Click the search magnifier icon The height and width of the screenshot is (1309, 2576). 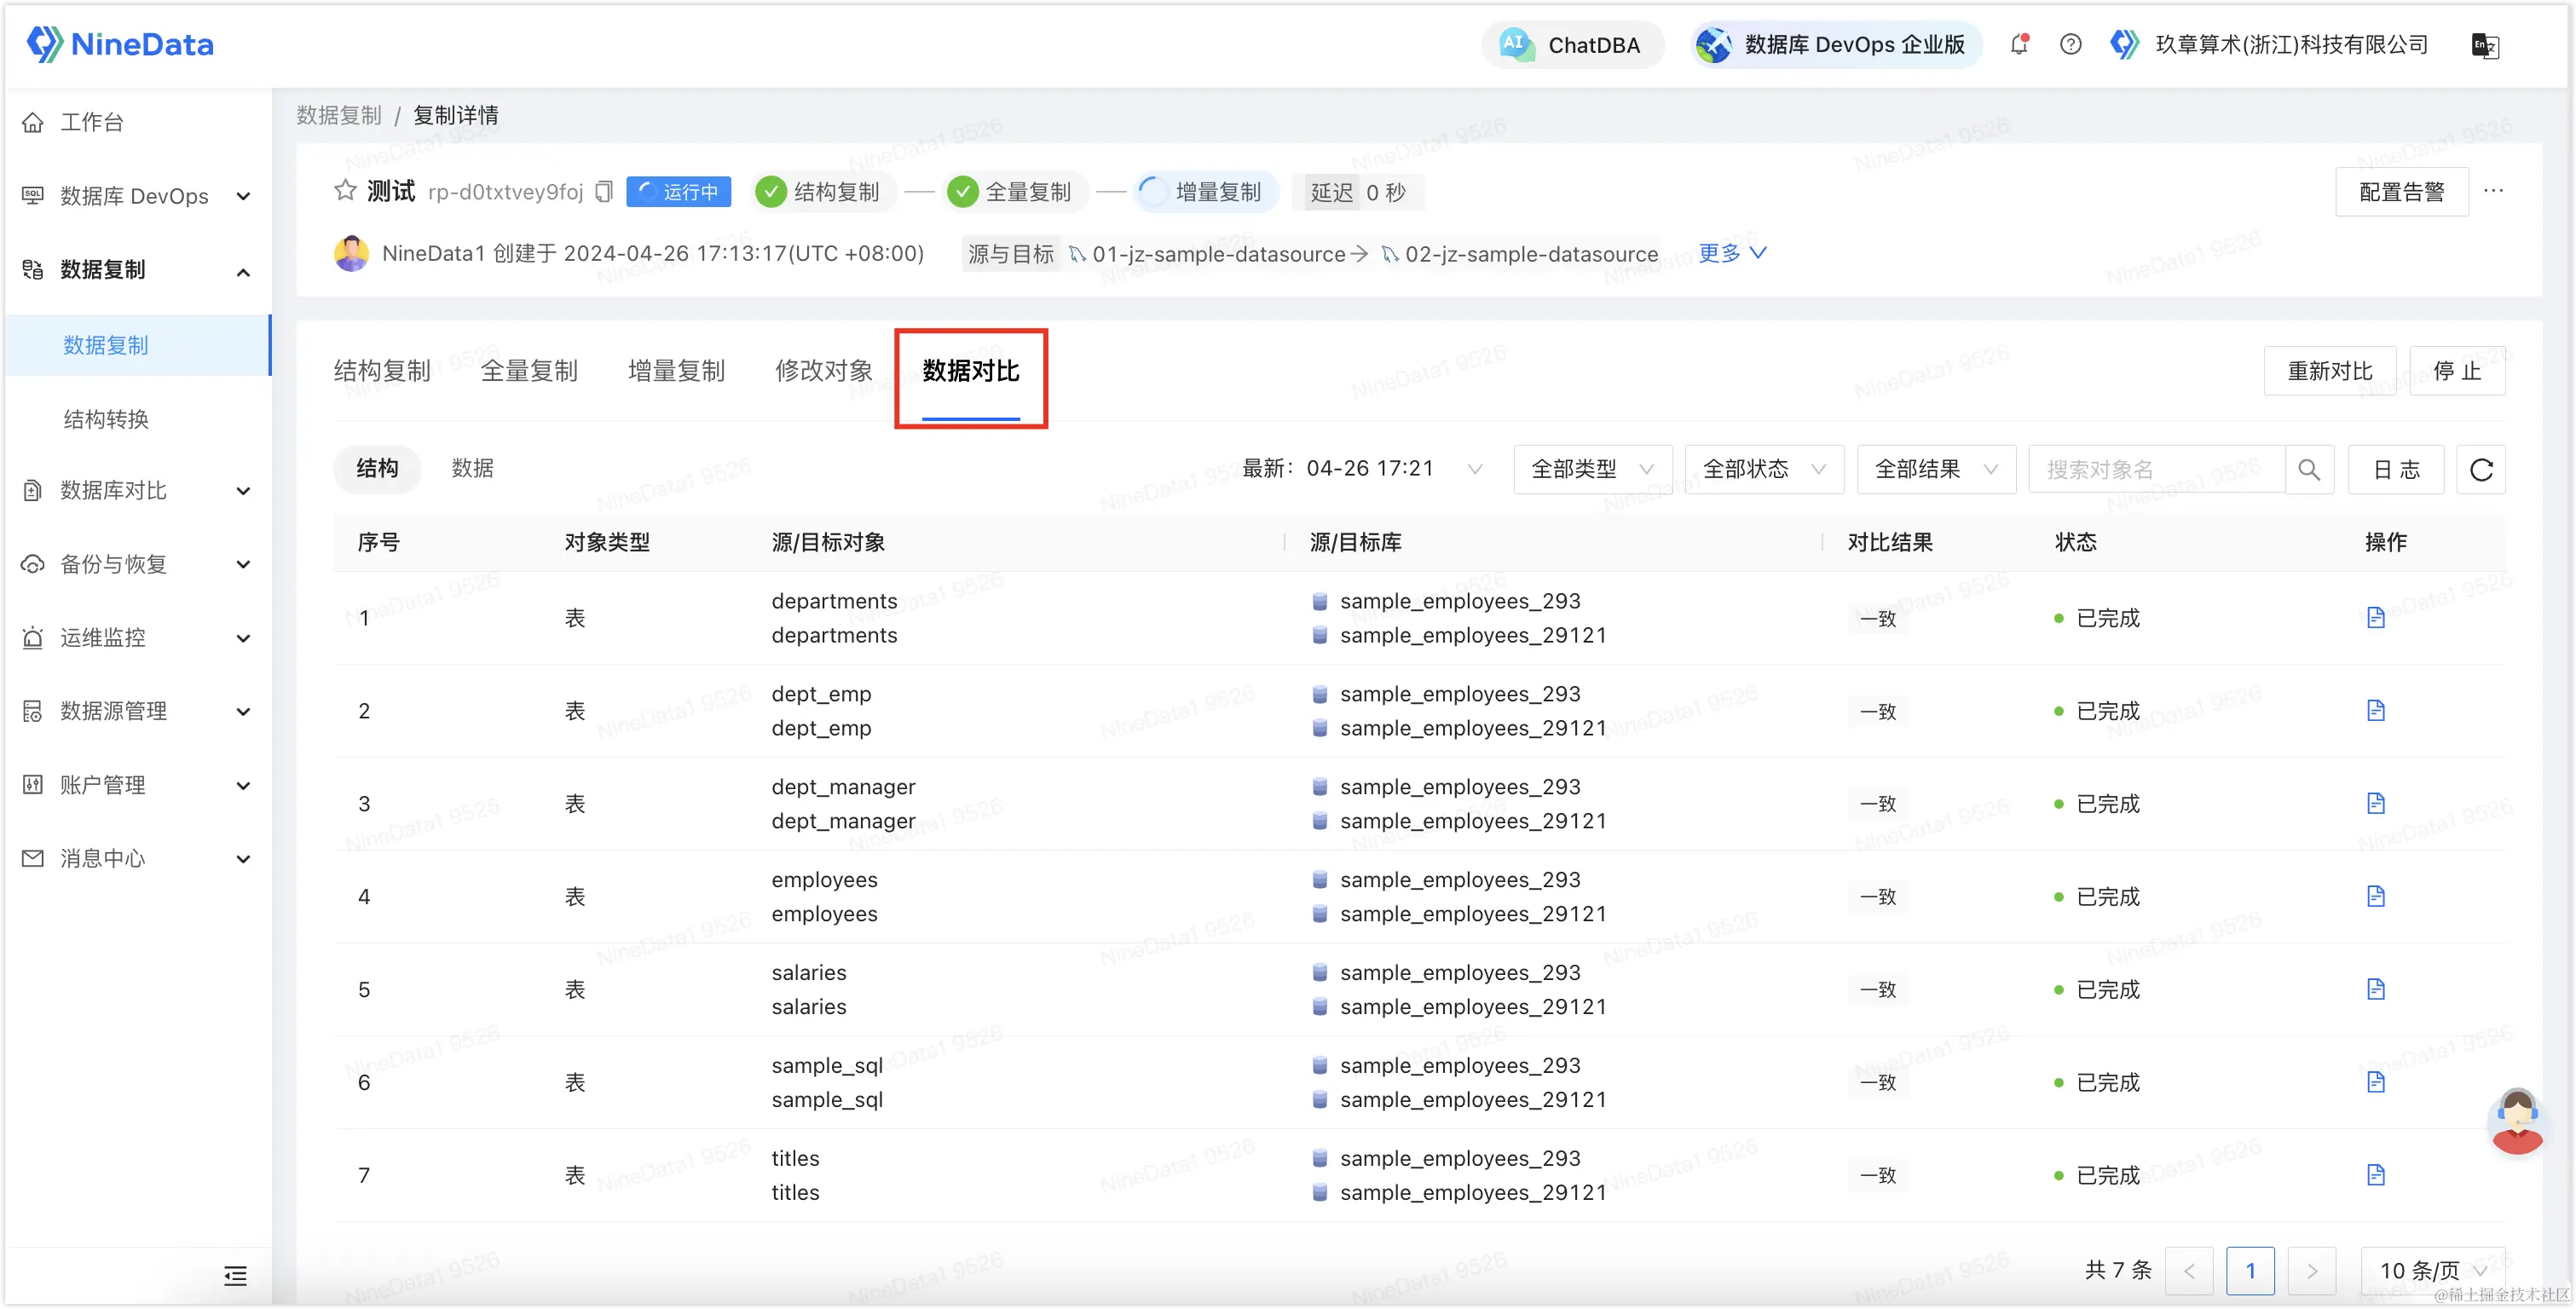pos(2309,470)
